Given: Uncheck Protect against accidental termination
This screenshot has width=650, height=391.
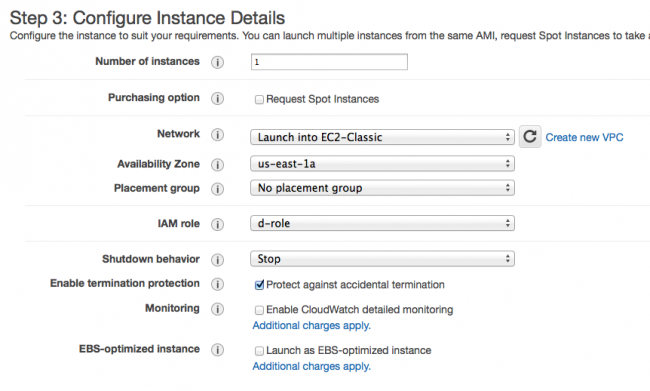Looking at the screenshot, I should 259,285.
